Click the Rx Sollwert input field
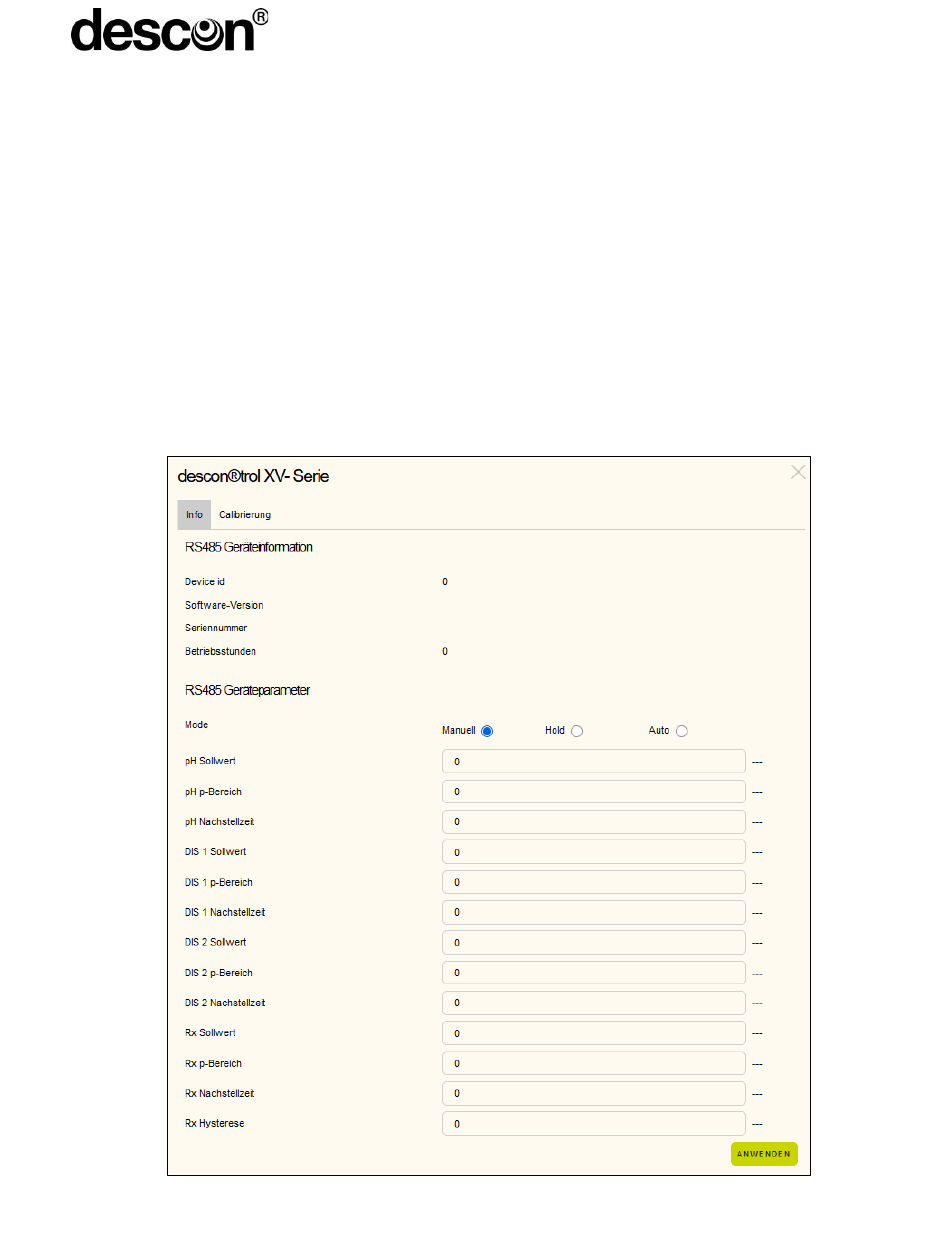 tap(594, 1033)
